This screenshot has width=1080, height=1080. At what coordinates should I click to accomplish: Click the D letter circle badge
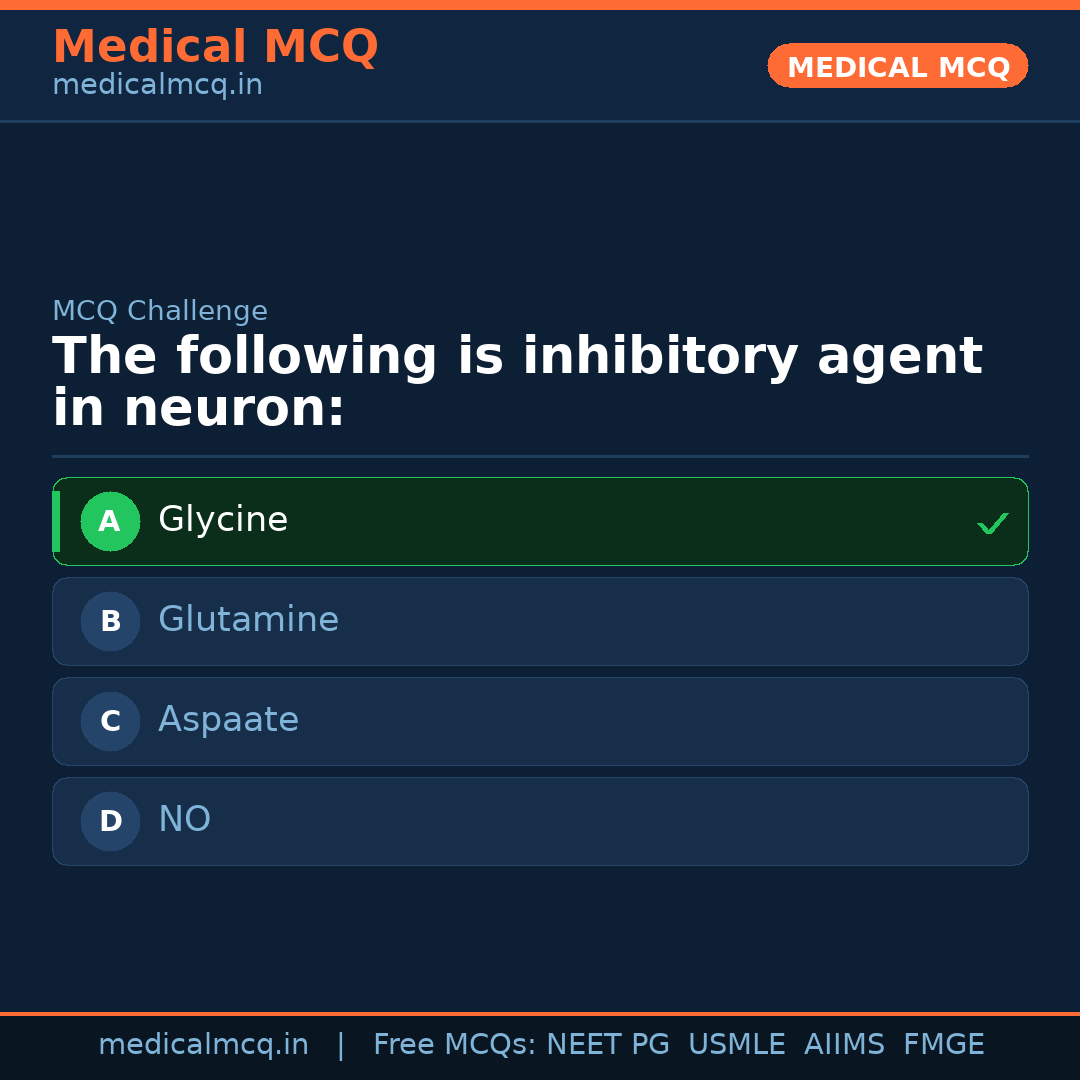pyautogui.click(x=110, y=821)
